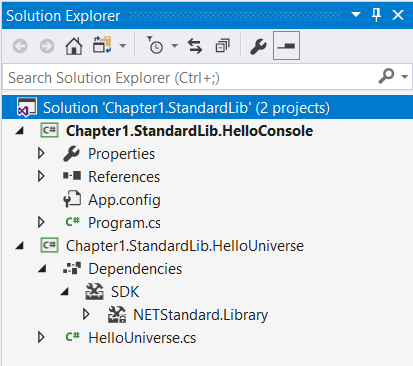
Task: Click the Collapse All icon
Action: [222, 46]
